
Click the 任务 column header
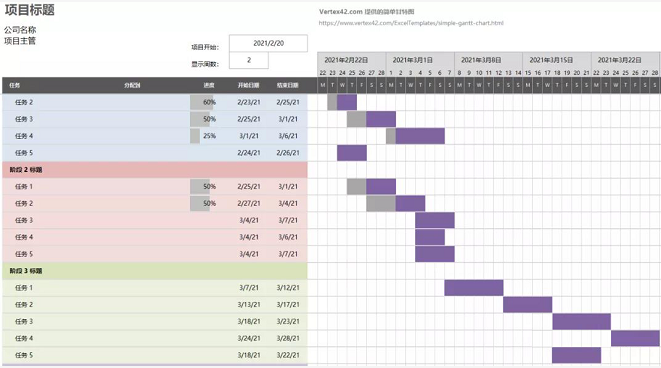[15, 85]
